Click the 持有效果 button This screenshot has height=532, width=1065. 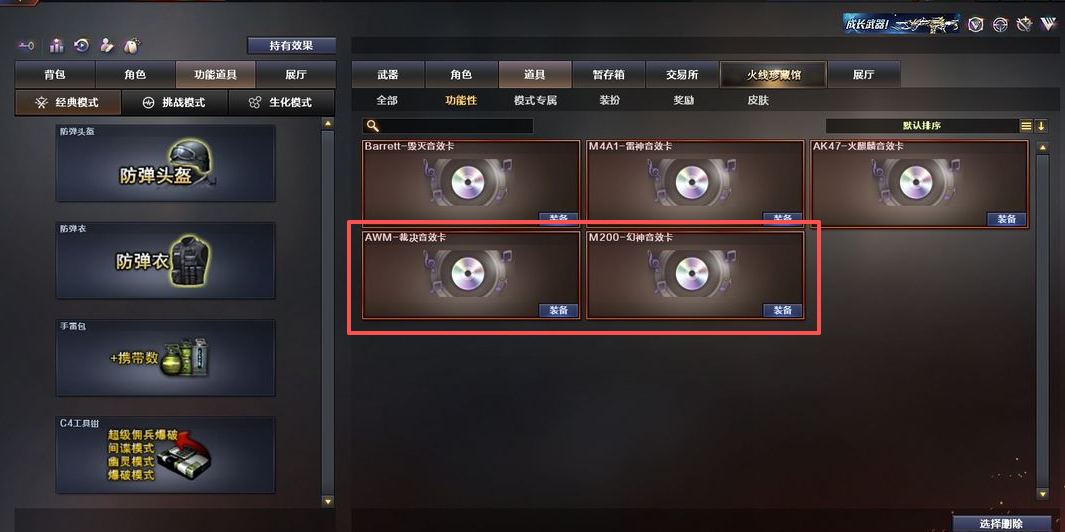(x=291, y=46)
